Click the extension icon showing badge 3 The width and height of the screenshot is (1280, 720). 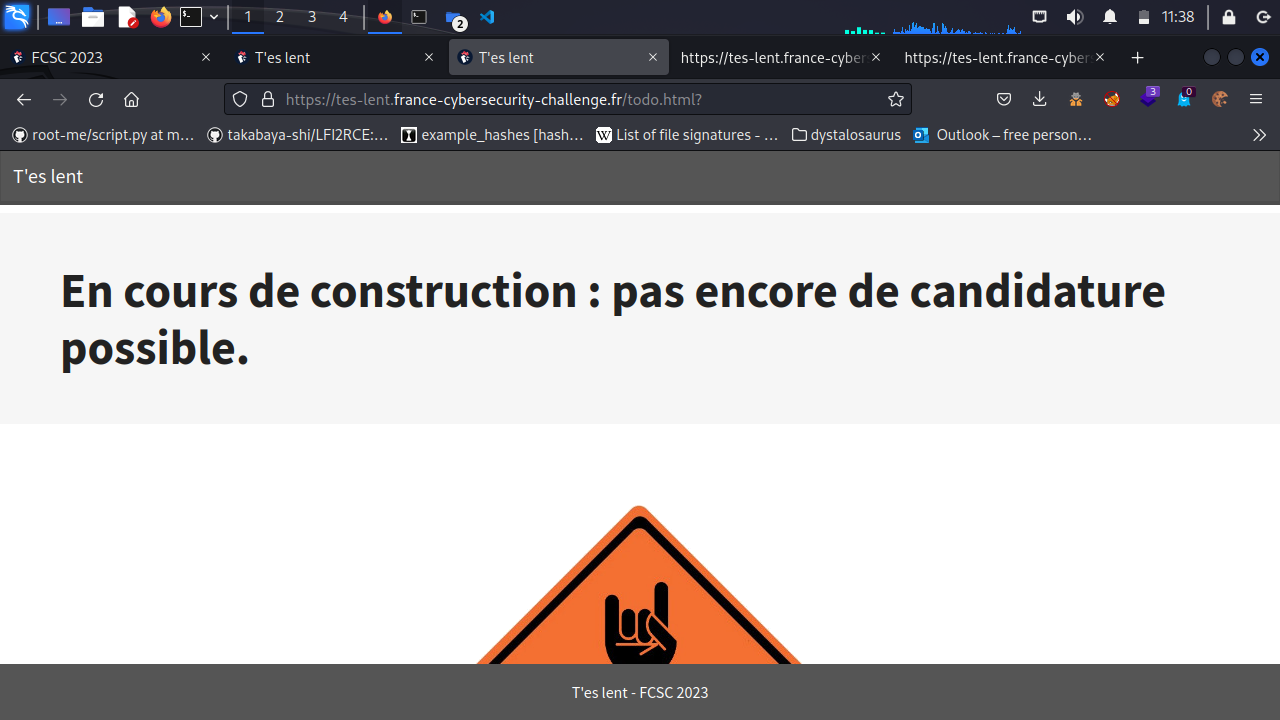(1149, 99)
